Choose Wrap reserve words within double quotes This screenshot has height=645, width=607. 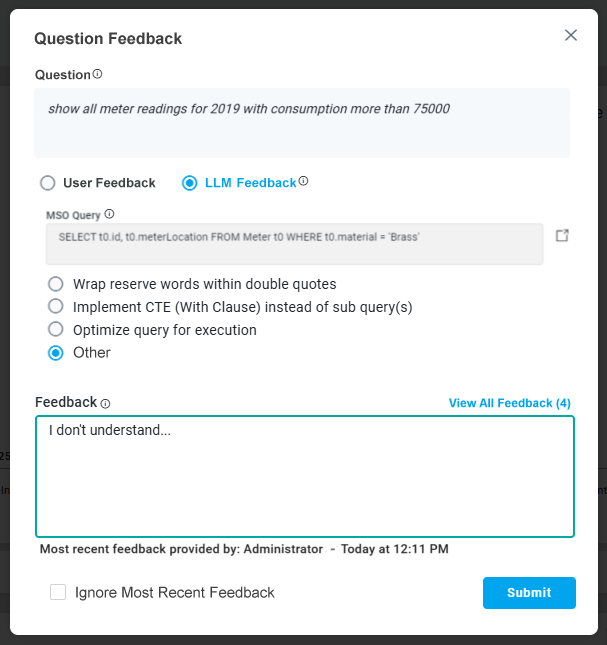pos(56,284)
